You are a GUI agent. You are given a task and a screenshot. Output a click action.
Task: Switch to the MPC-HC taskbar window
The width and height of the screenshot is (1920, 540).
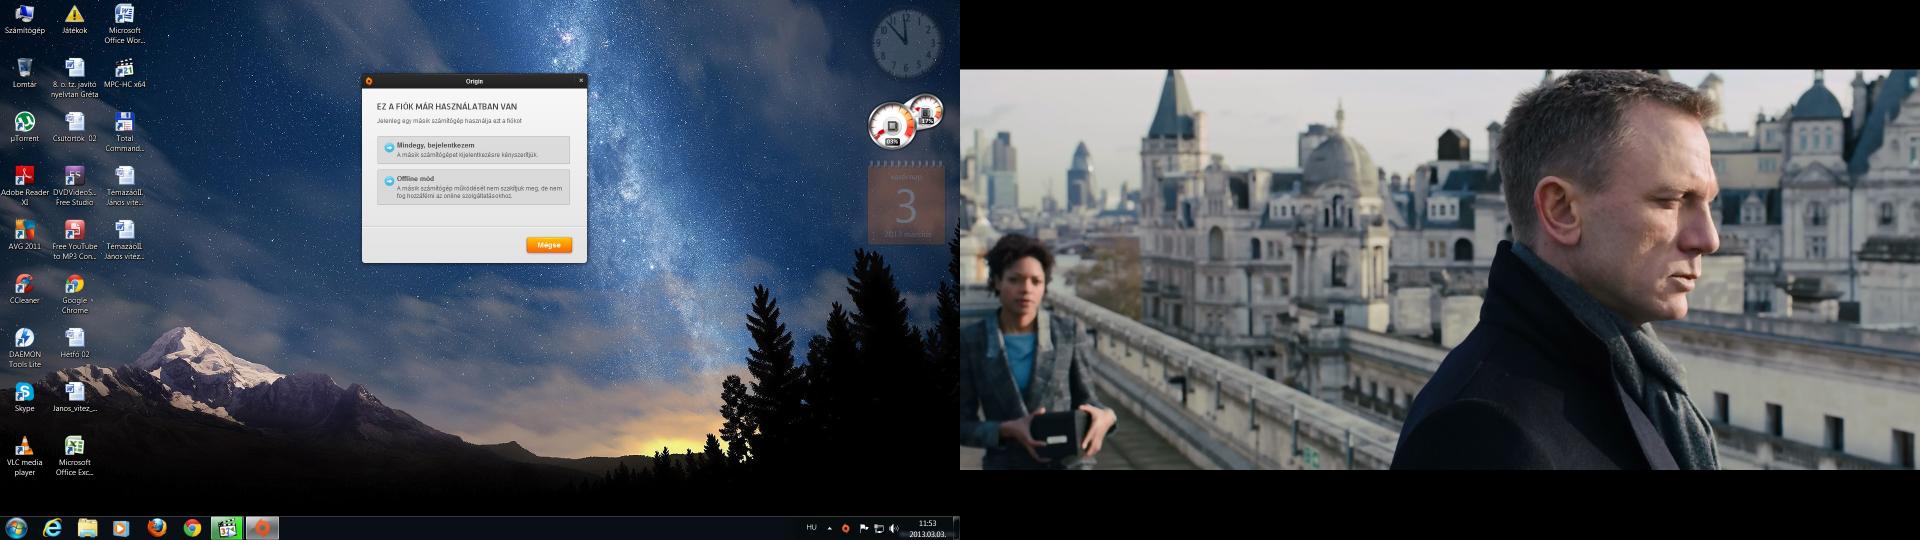[x=227, y=528]
